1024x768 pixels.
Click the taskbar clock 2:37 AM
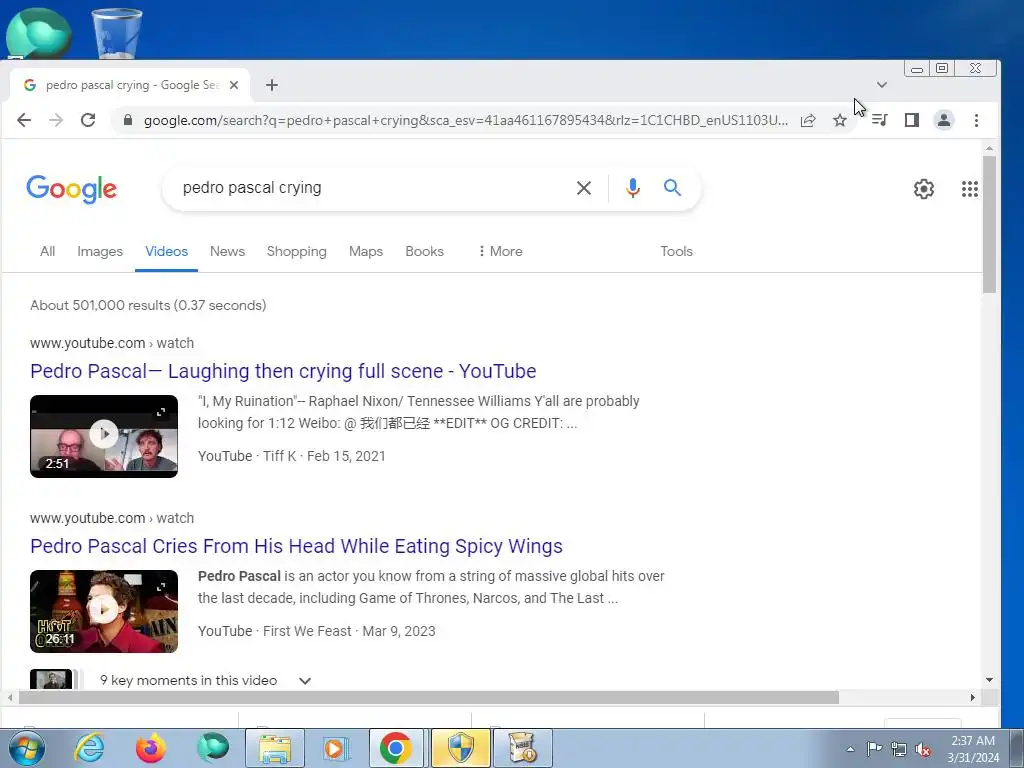coord(973,748)
